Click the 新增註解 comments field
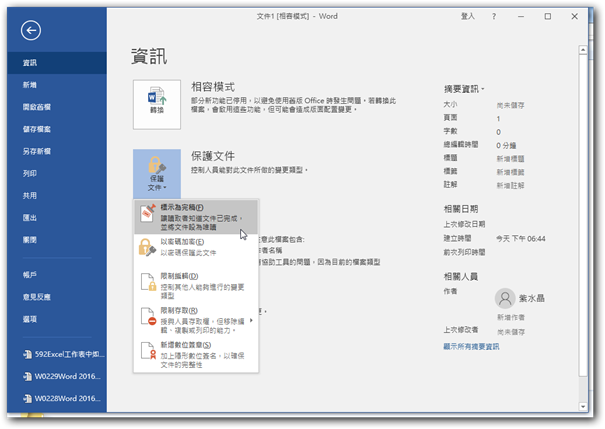The image size is (605, 429). tap(510, 186)
